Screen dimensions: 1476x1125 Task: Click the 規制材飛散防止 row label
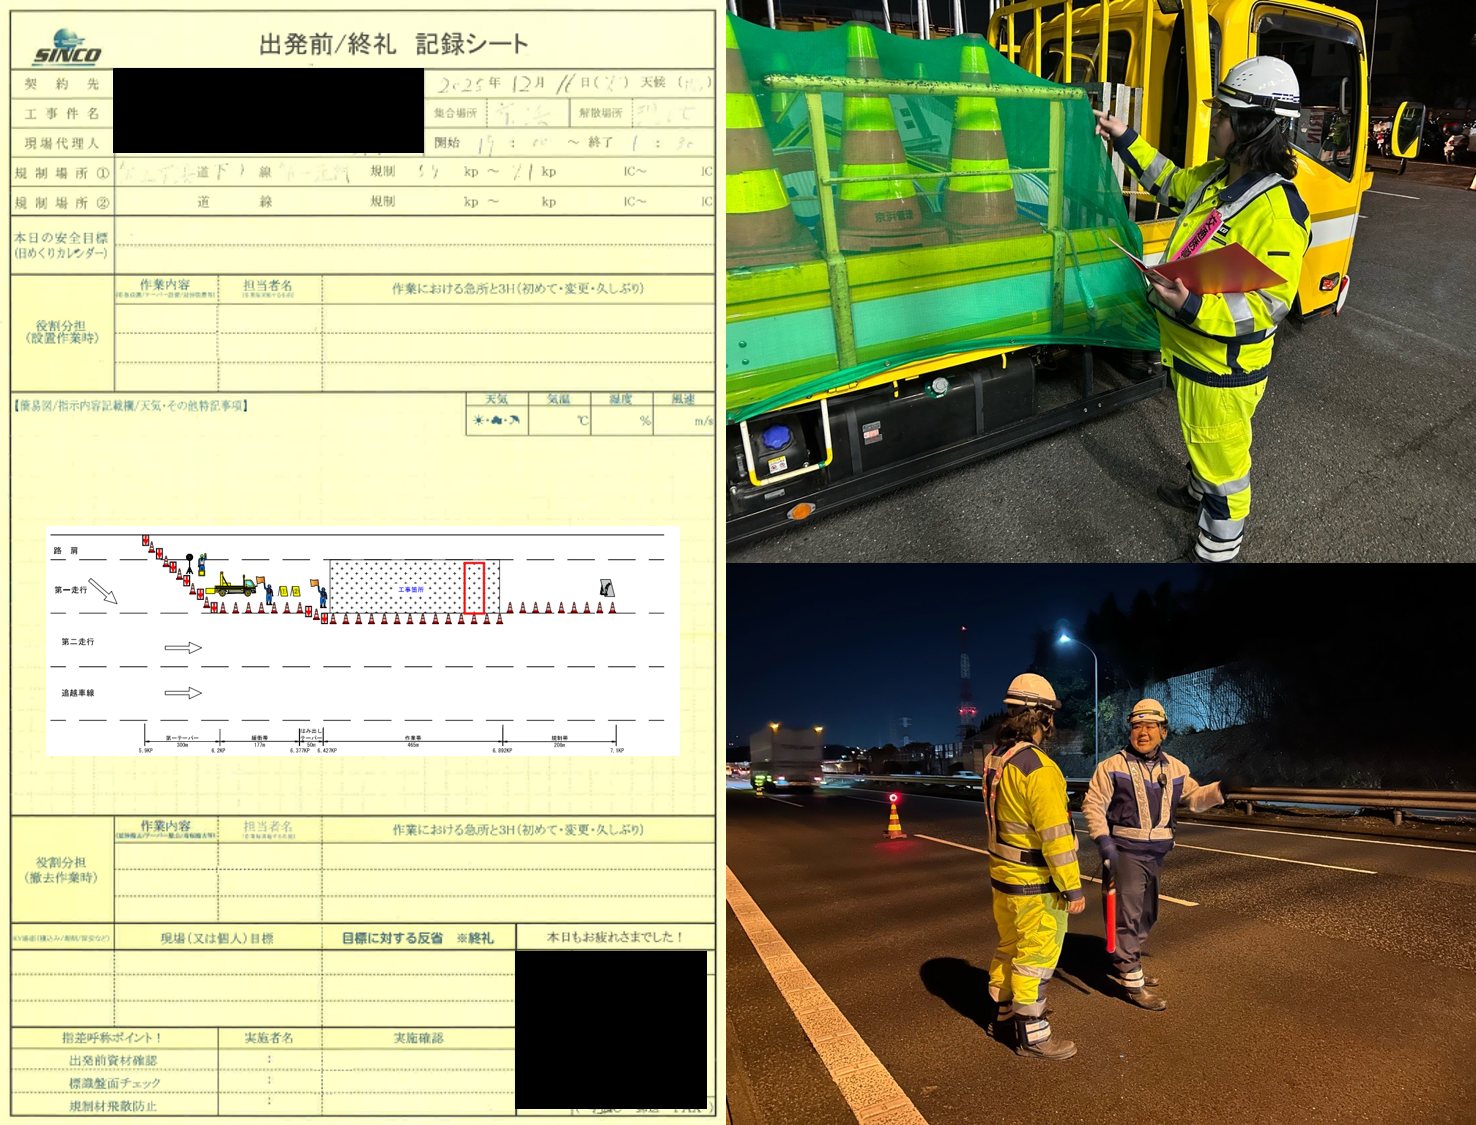pos(113,1106)
